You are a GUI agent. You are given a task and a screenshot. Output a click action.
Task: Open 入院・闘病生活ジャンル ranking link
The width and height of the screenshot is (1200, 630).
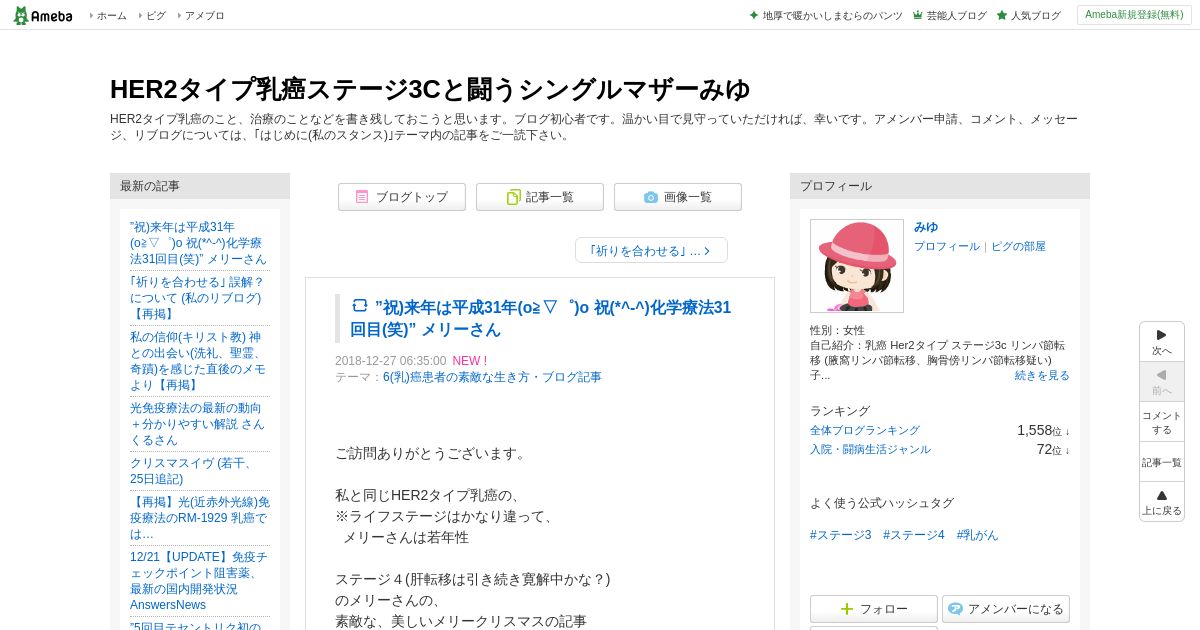pos(870,449)
